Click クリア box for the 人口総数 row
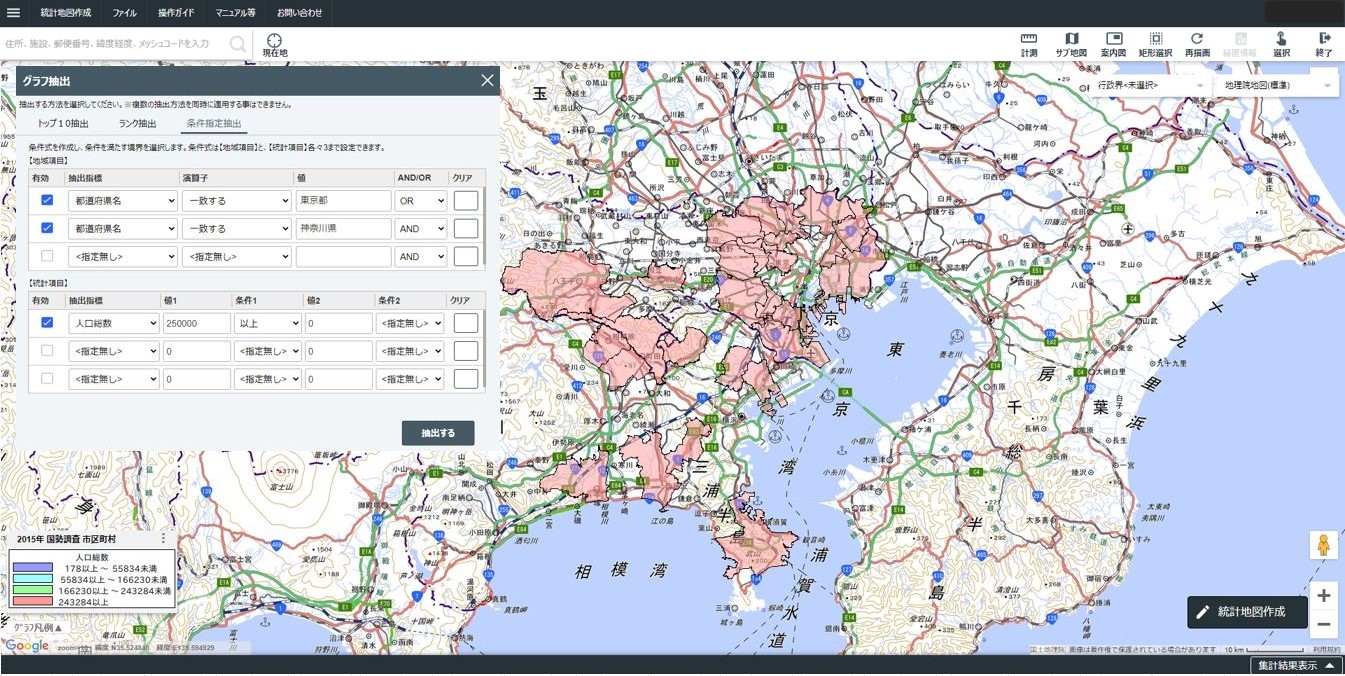The image size is (1345, 676). pyautogui.click(x=466, y=323)
